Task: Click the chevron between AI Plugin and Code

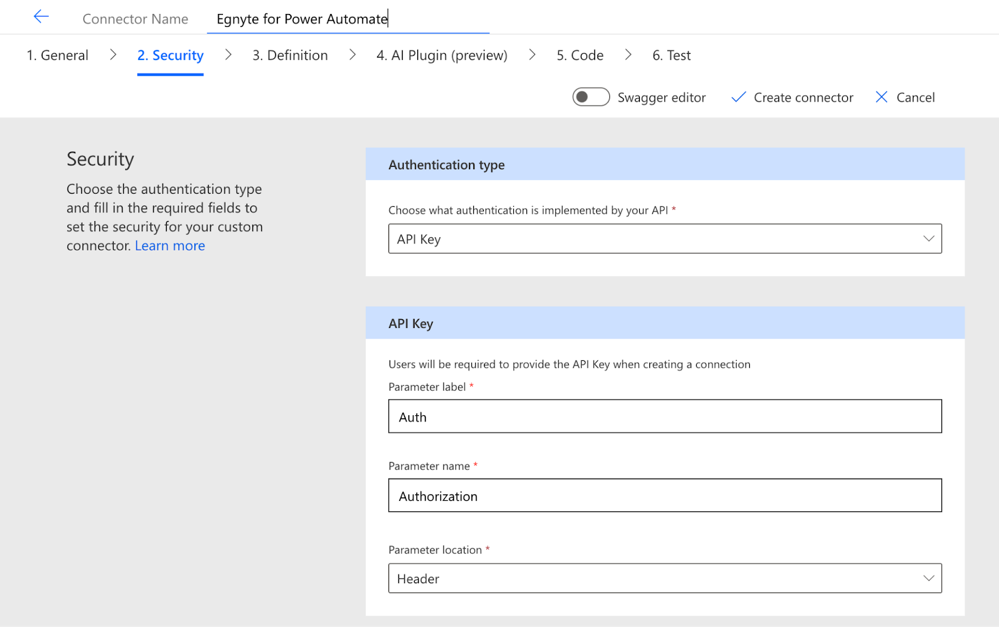Action: [532, 55]
